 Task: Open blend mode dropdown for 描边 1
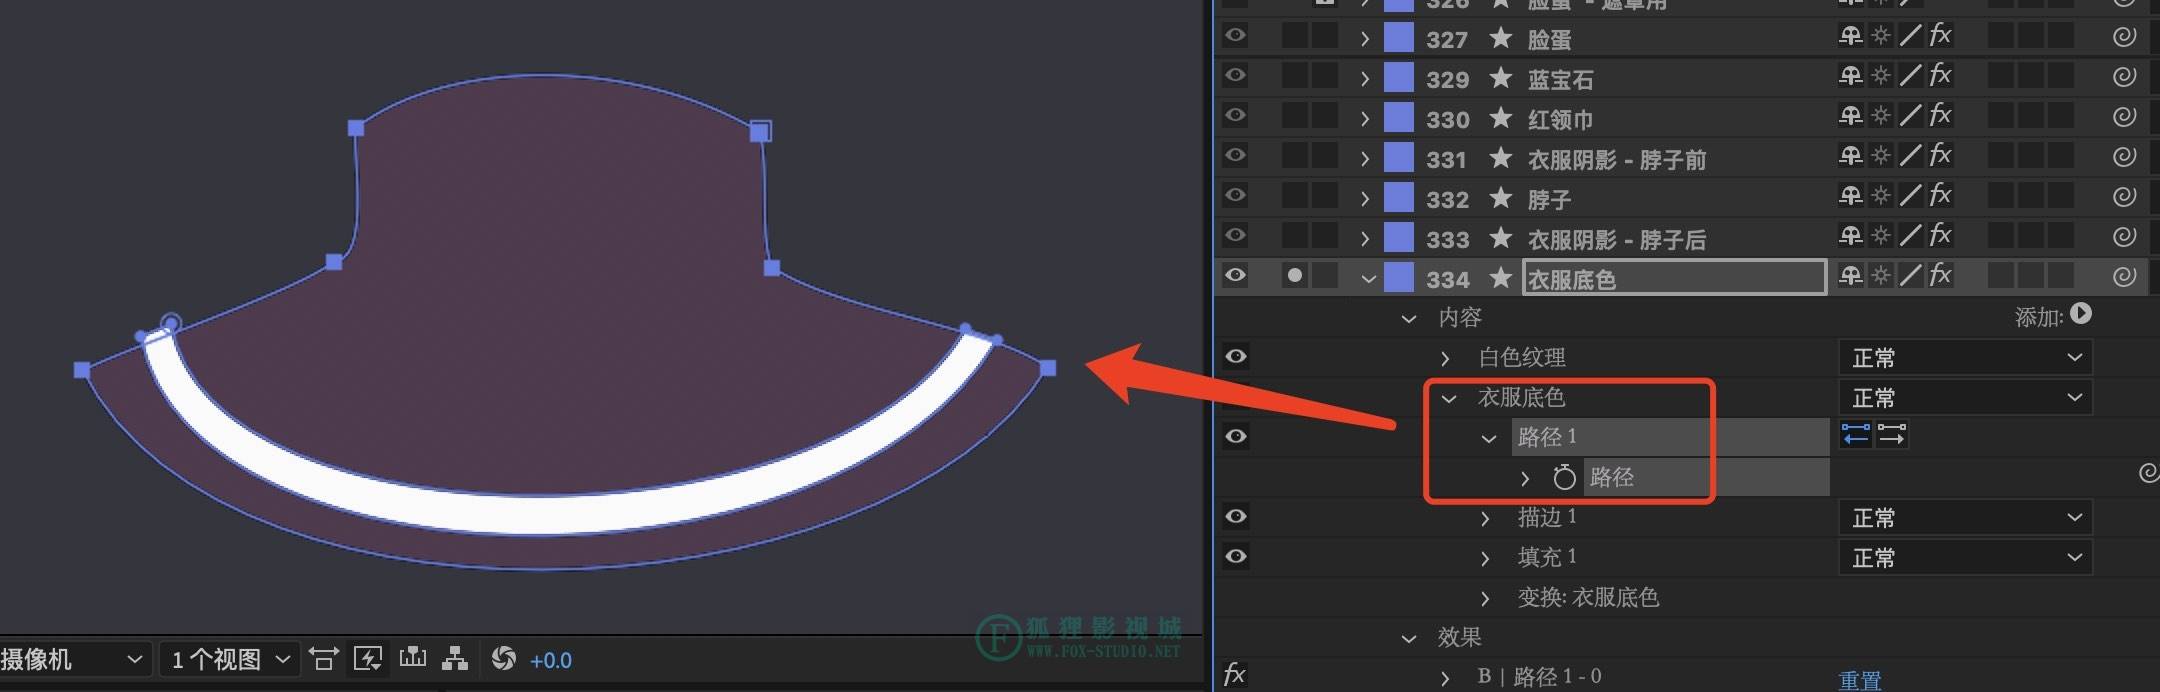point(1965,517)
